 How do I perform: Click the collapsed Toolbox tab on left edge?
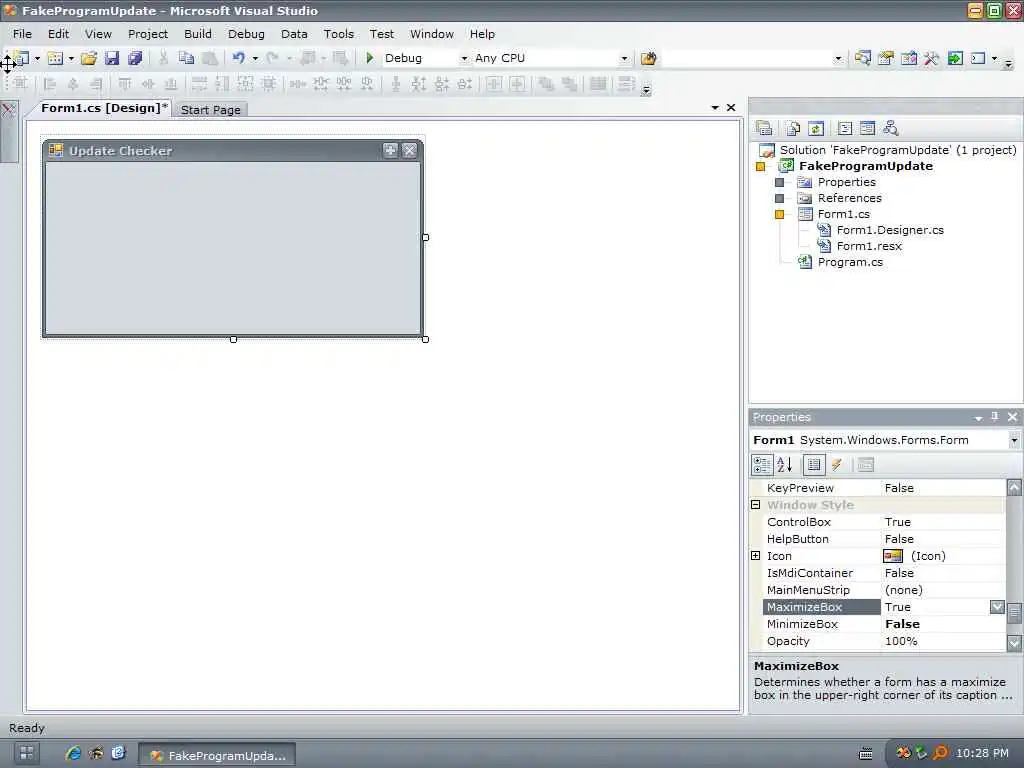8,131
